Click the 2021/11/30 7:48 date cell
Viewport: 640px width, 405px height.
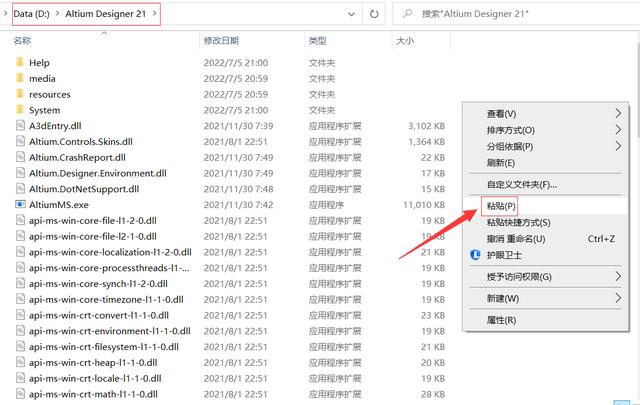pos(238,189)
